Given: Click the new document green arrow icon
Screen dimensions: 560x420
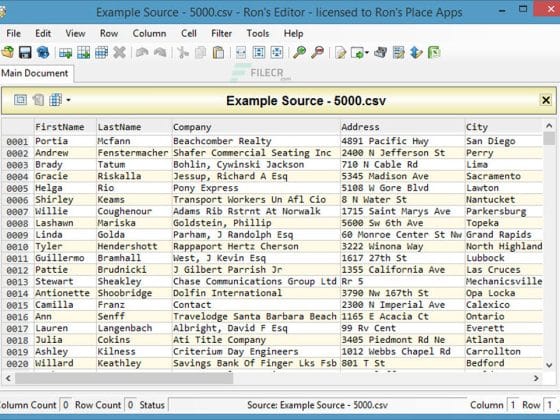Looking at the screenshot, I should (x=359, y=53).
